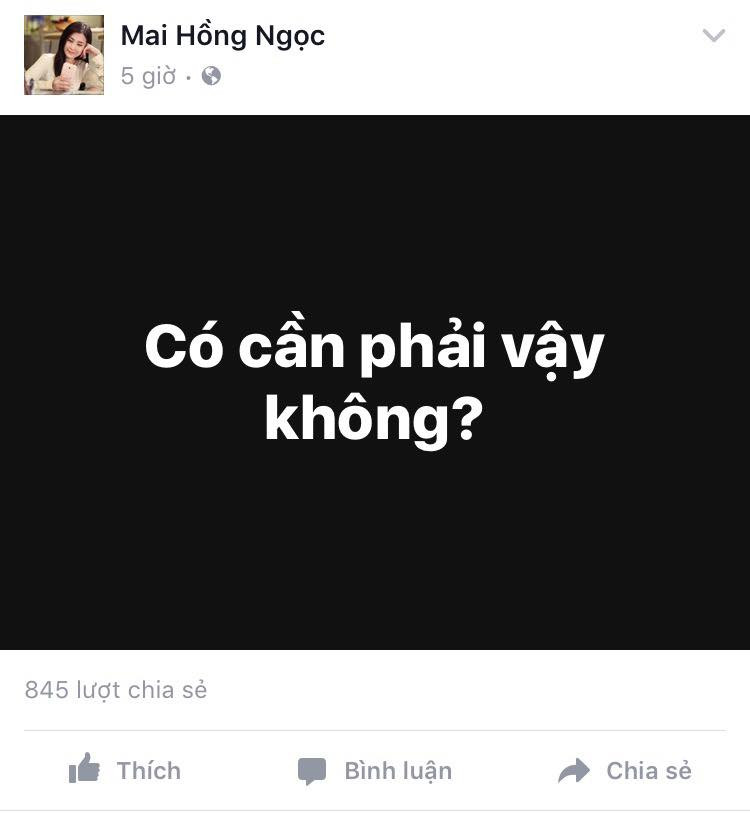750x827 pixels.
Task: Click the globe public privacy icon
Action: (211, 76)
